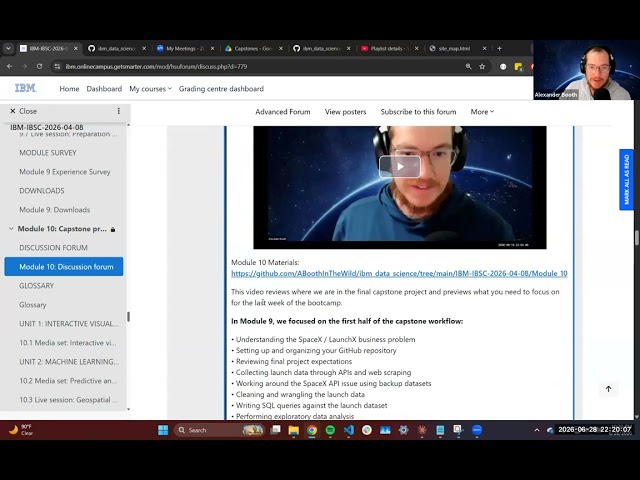This screenshot has width=640, height=480.
Task: Expand the More dropdown menu
Action: click(x=482, y=112)
